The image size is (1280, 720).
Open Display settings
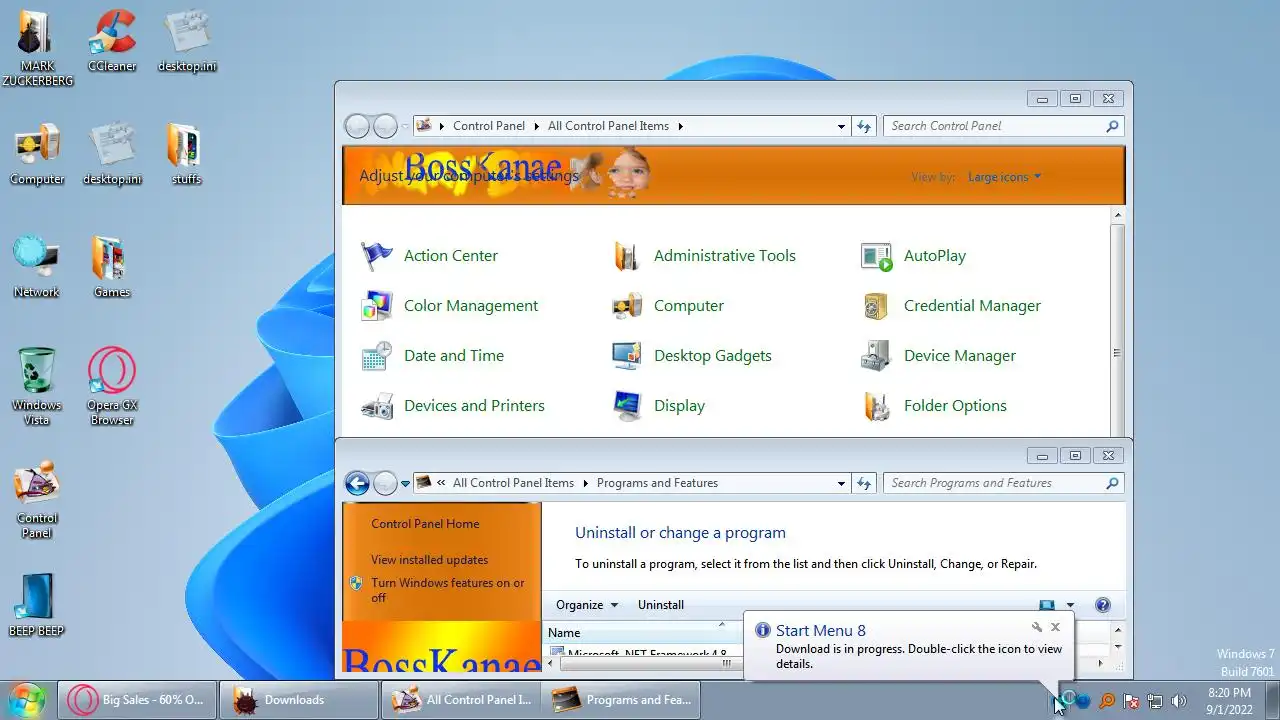(658, 406)
